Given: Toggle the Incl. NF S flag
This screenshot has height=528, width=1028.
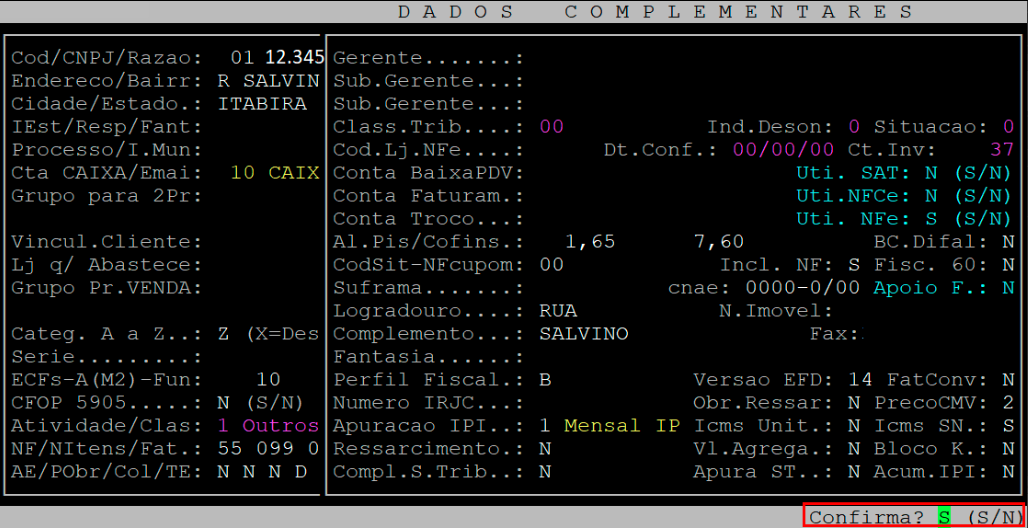Looking at the screenshot, I should click(x=853, y=265).
